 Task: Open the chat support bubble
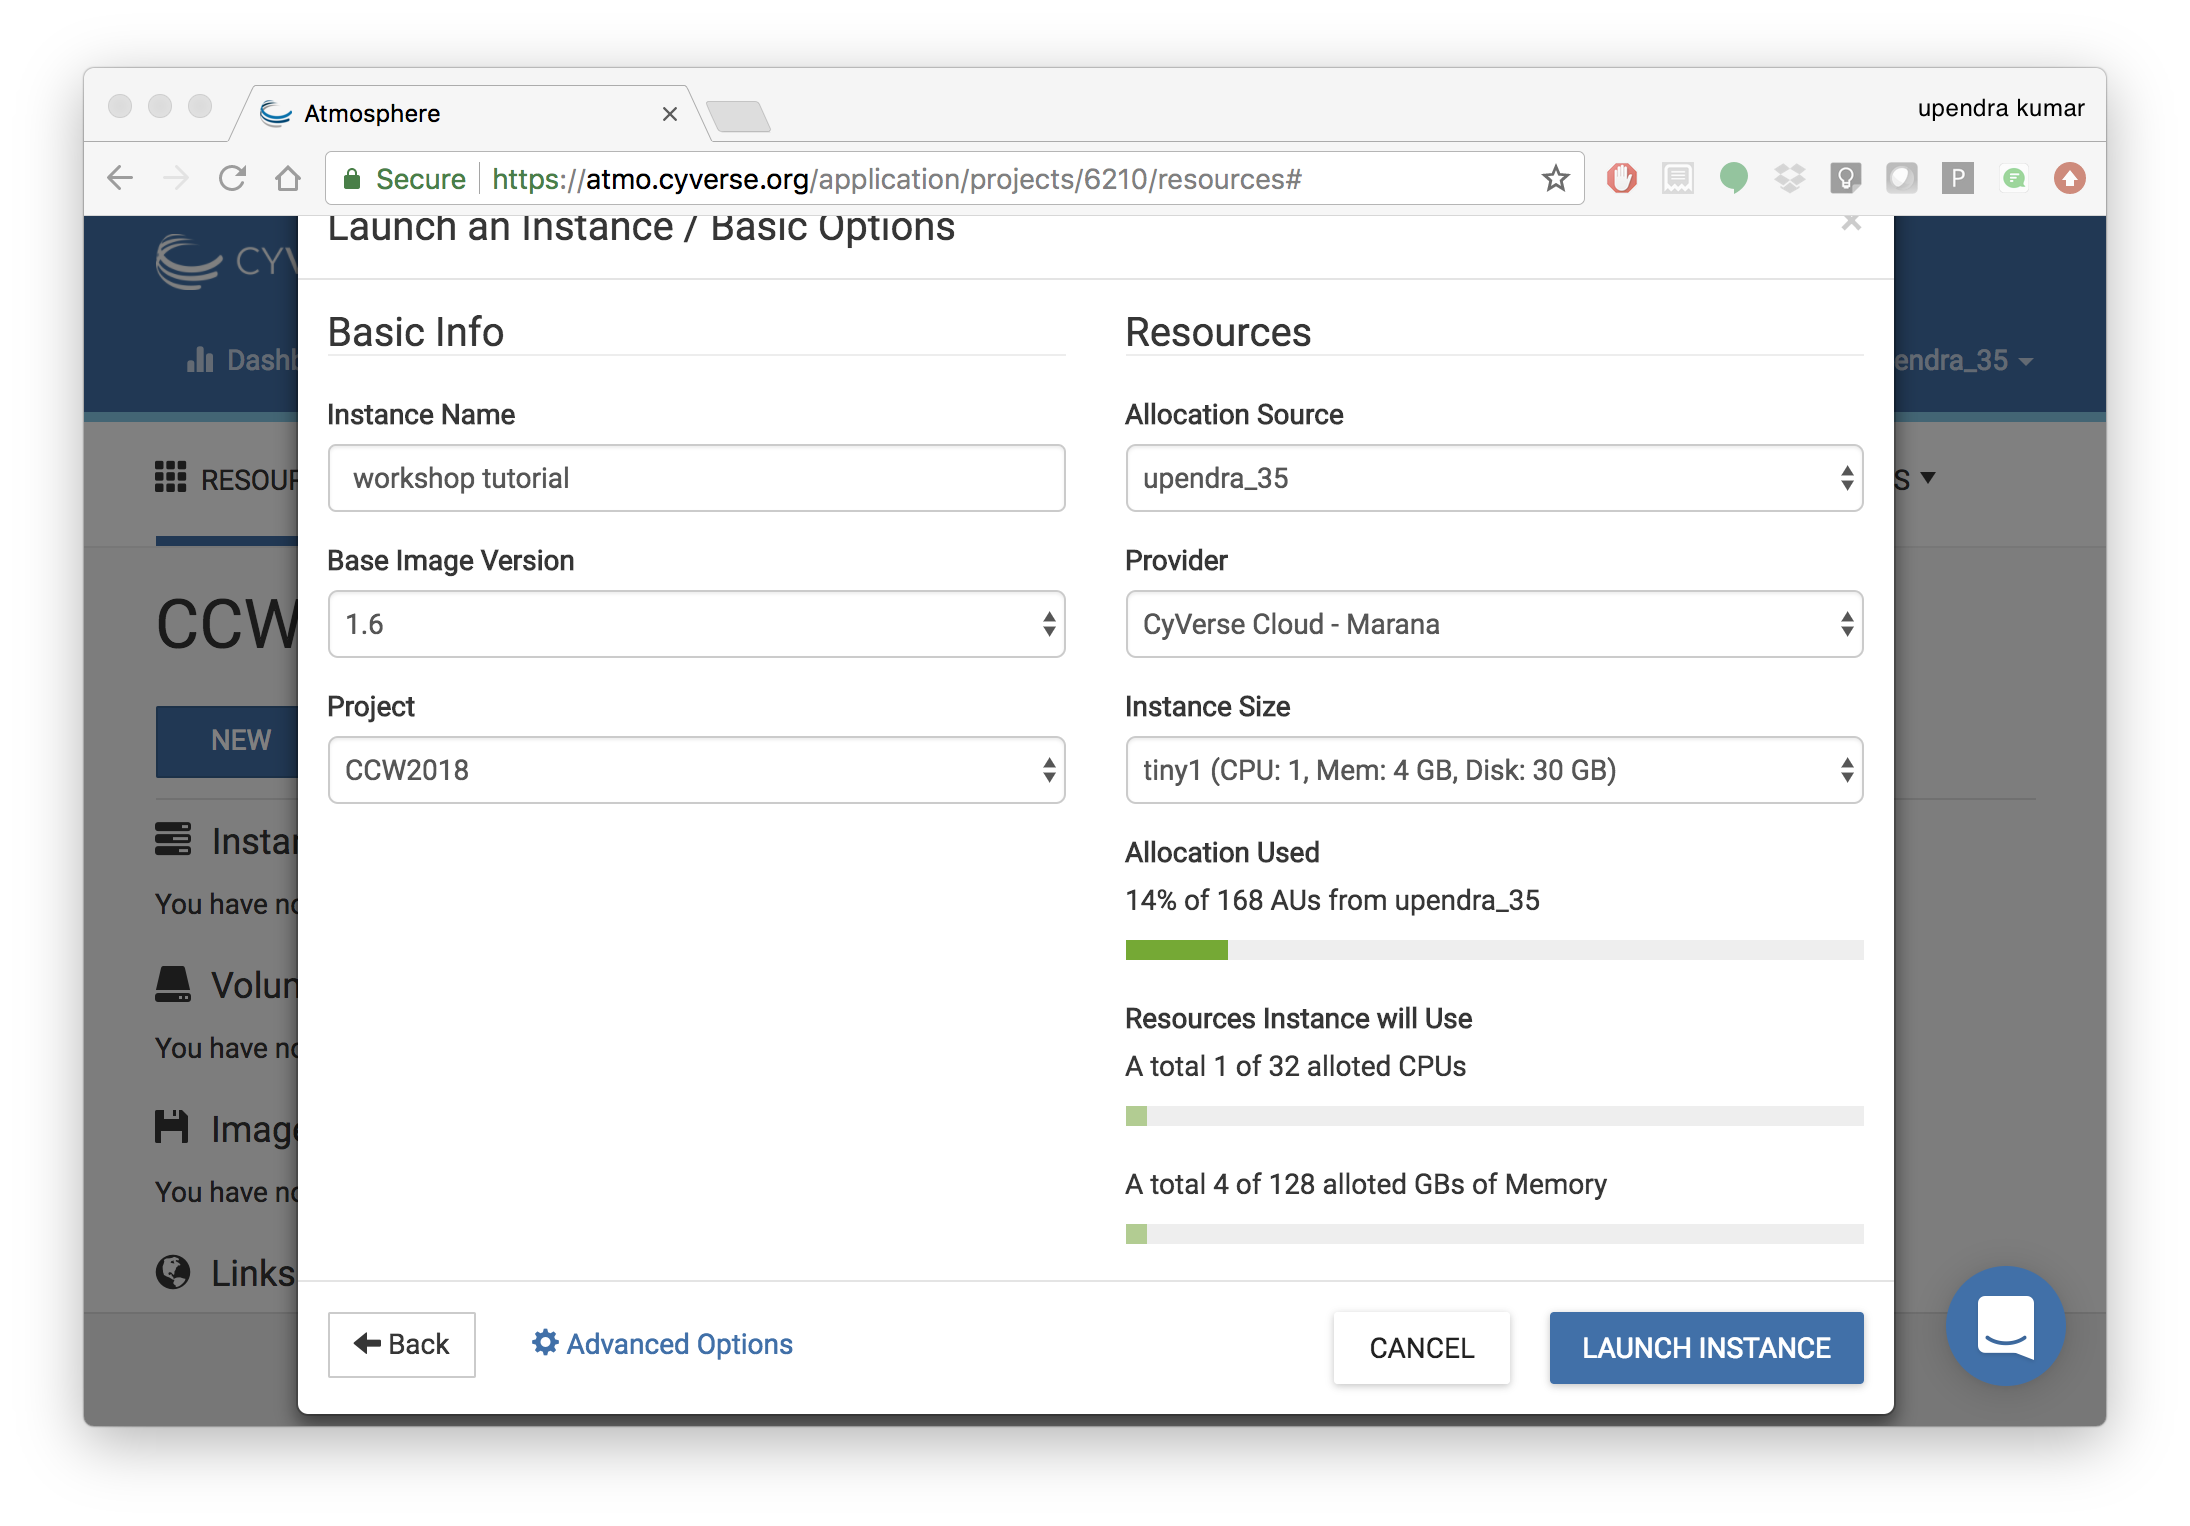(x=2005, y=1326)
